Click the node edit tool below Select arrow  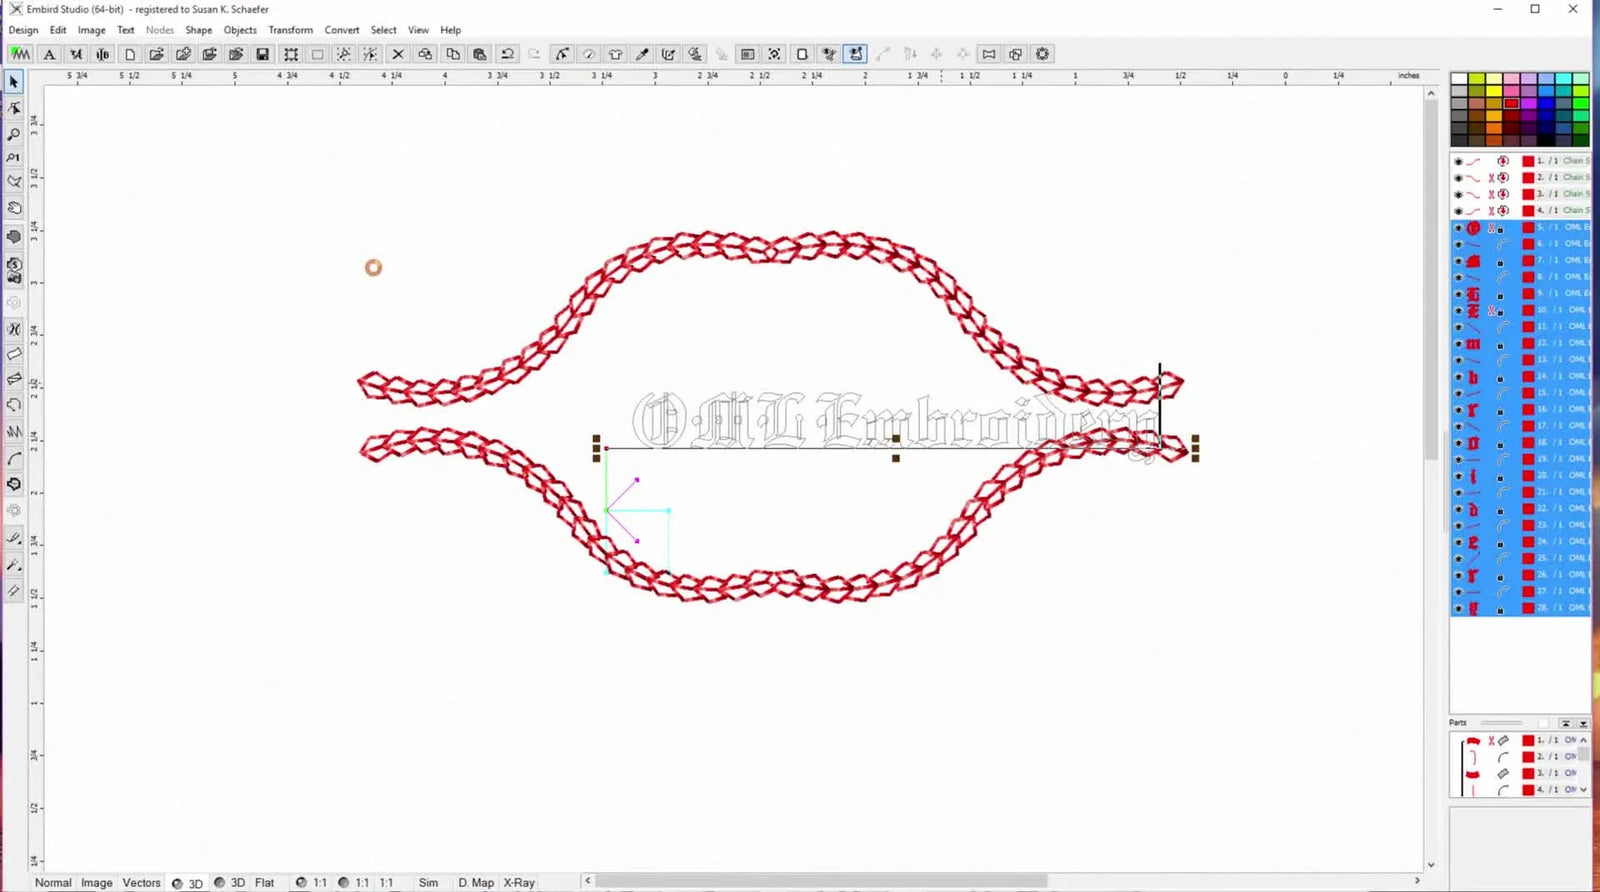[x=14, y=108]
